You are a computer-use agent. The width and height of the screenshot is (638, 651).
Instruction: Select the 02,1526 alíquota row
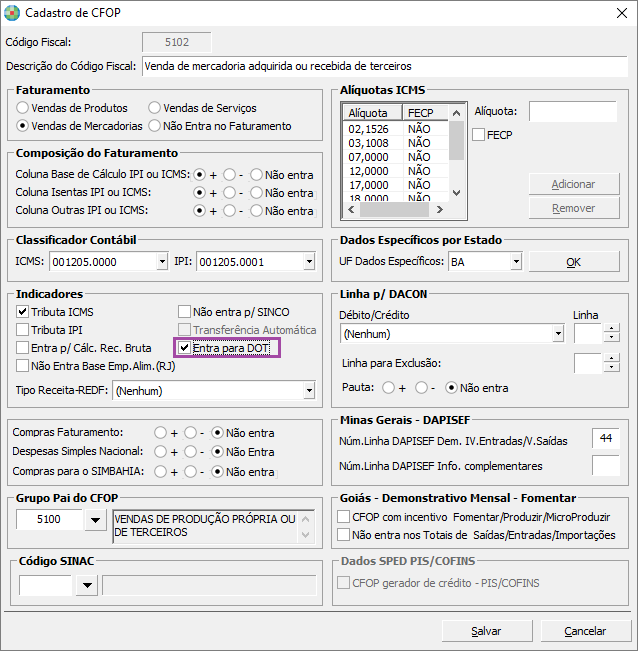396,129
